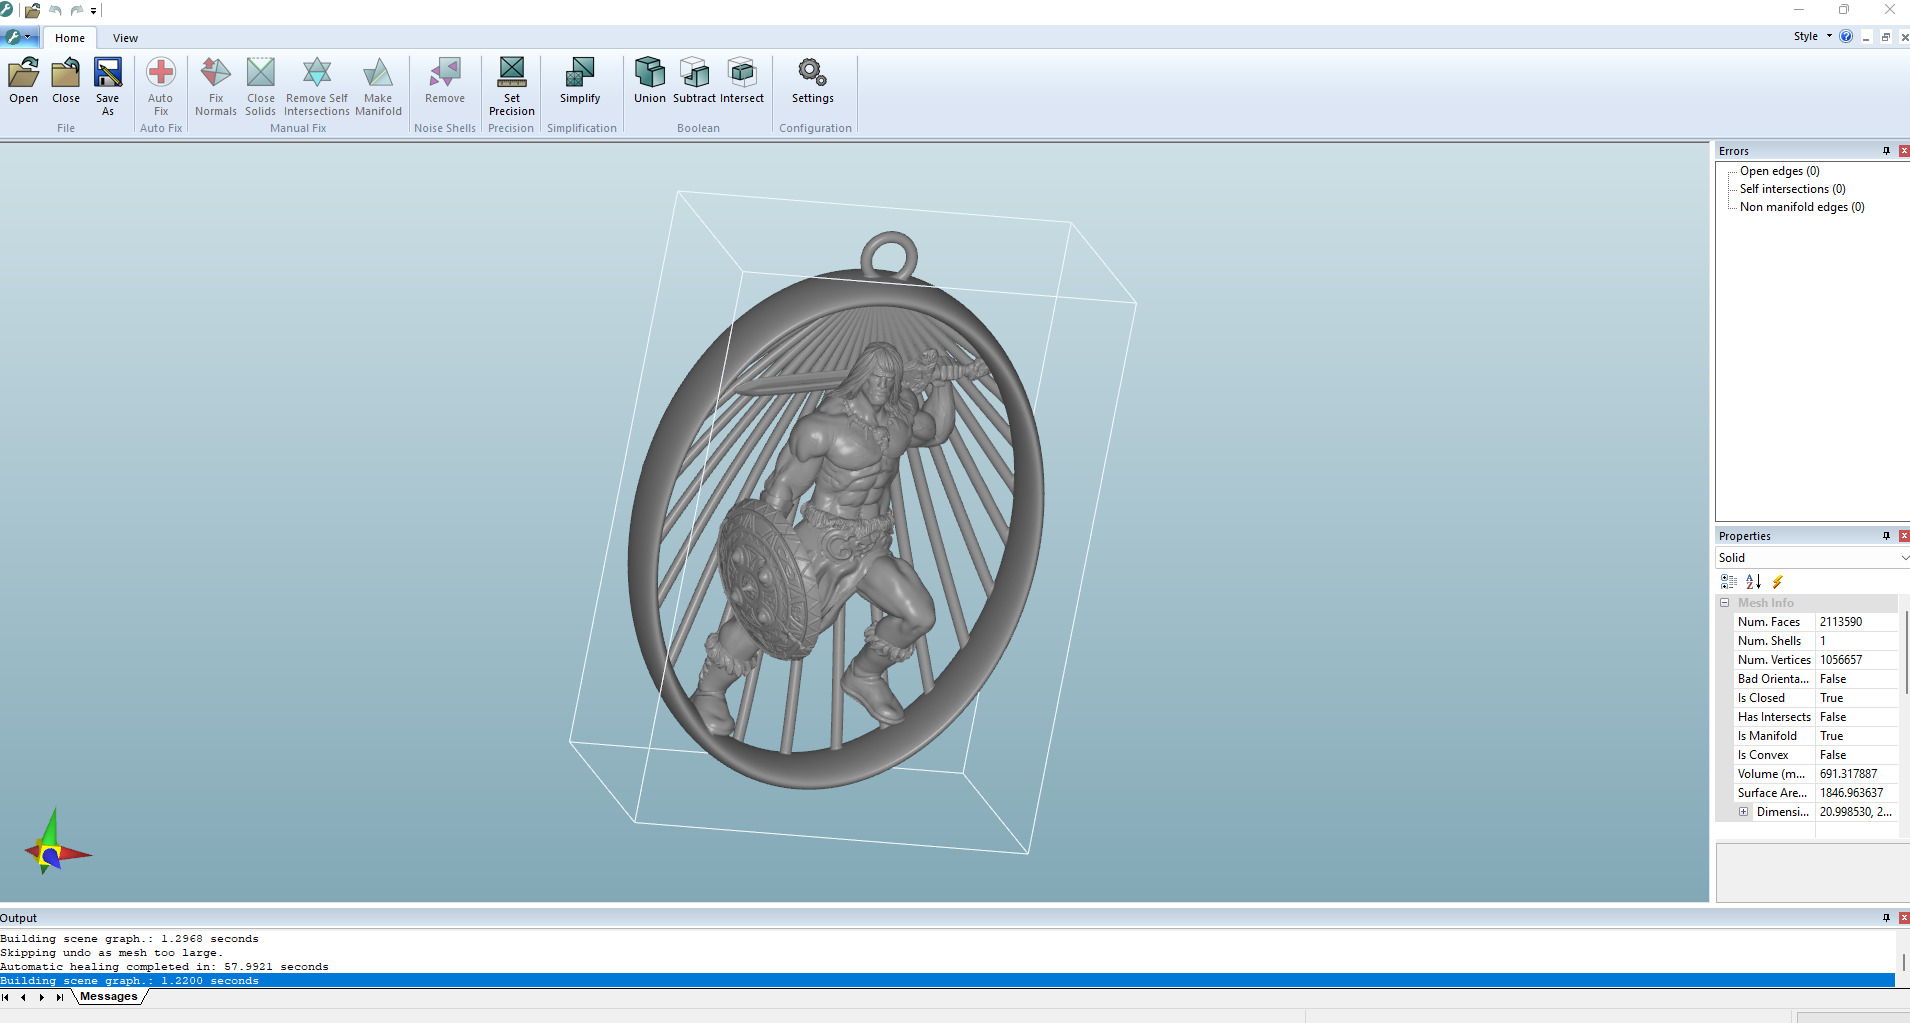Select 'Skipping undo as mesh too large' line
Image resolution: width=1910 pixels, height=1023 pixels.
(x=111, y=953)
